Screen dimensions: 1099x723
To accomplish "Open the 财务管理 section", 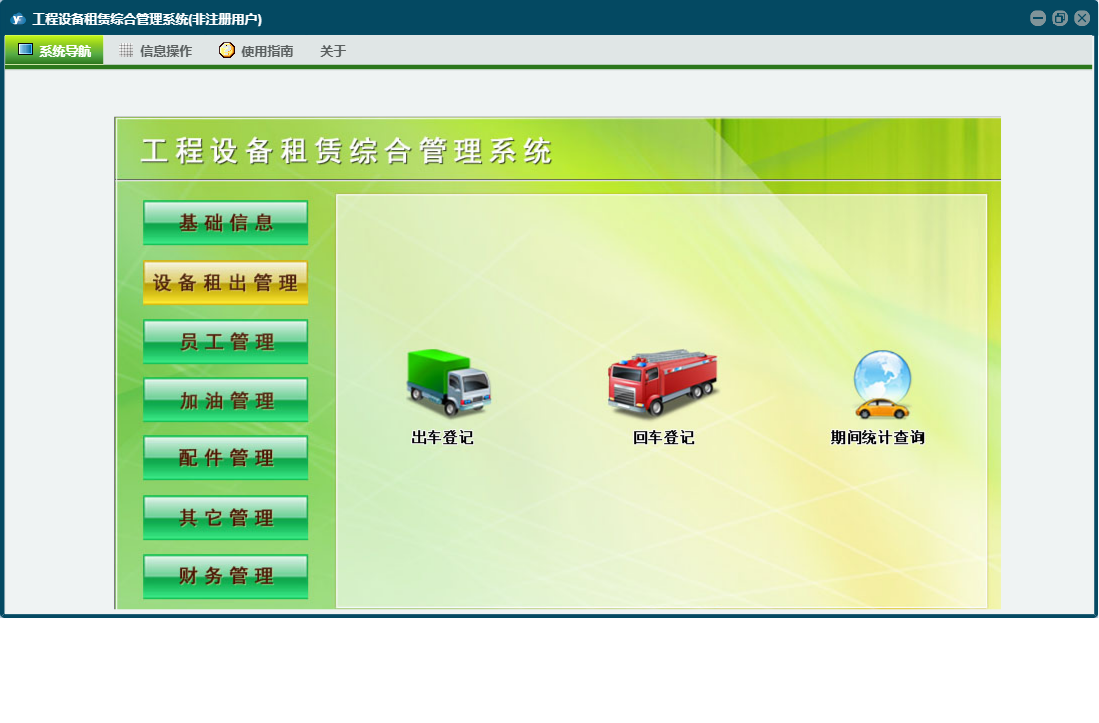I will click(226, 576).
